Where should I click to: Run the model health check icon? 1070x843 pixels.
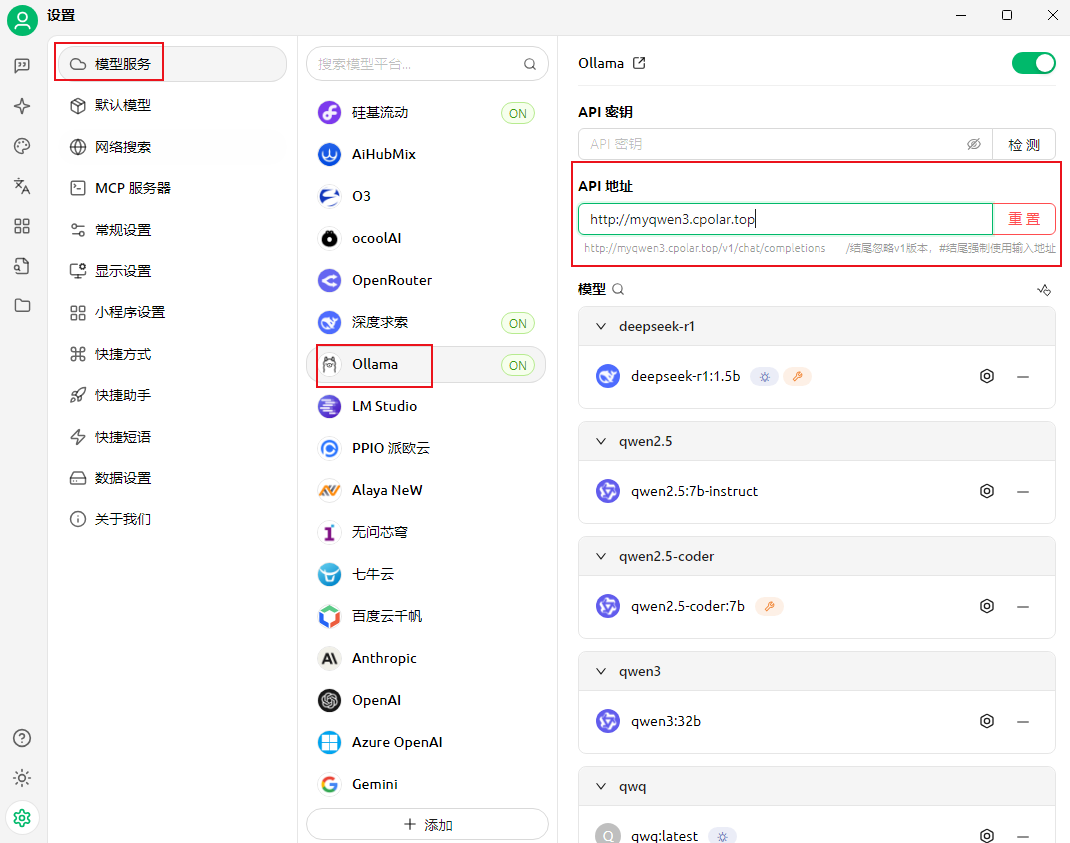(1044, 289)
